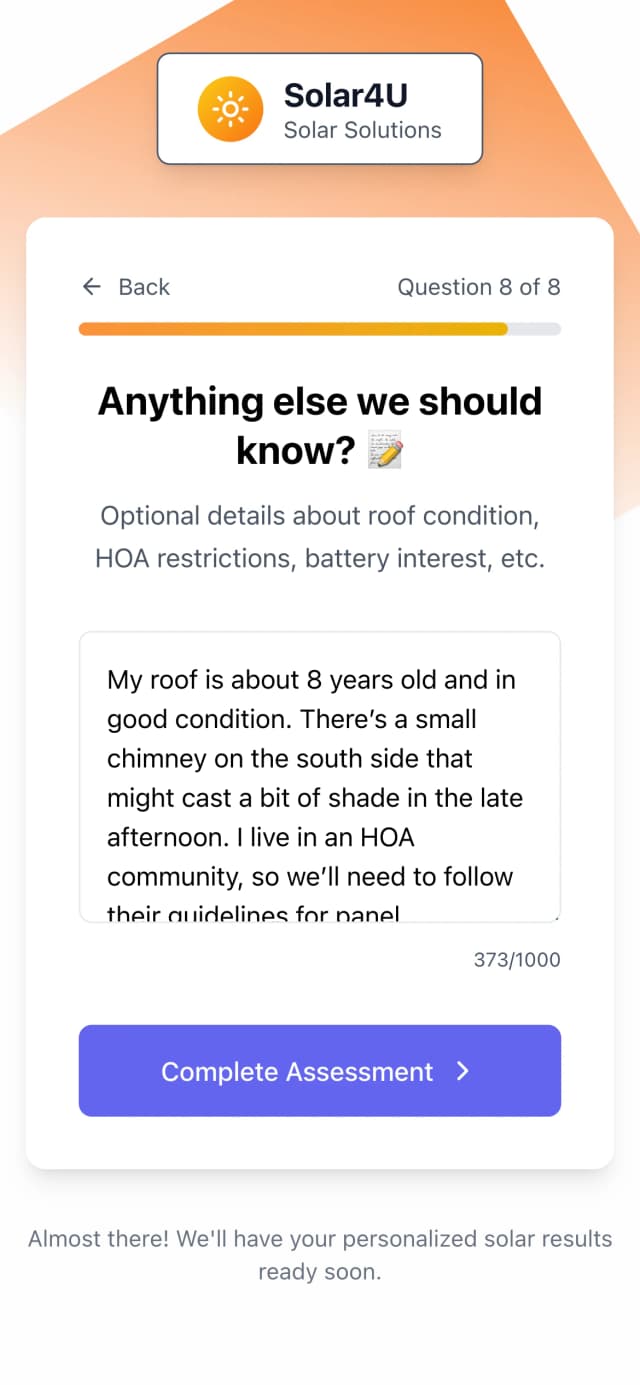Click the partially hidden last line of notes
Image resolution: width=640 pixels, height=1385 pixels.
point(253,912)
